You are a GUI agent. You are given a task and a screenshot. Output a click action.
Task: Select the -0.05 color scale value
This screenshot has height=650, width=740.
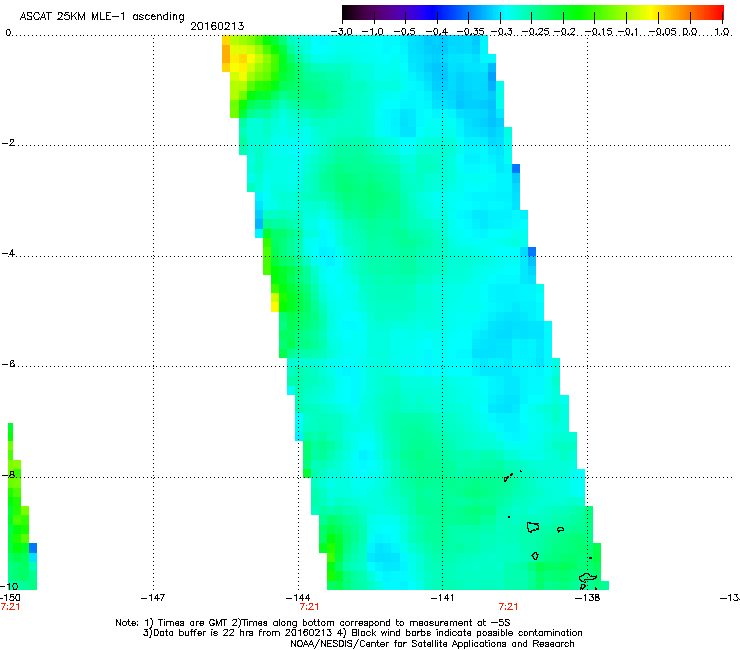[x=663, y=32]
